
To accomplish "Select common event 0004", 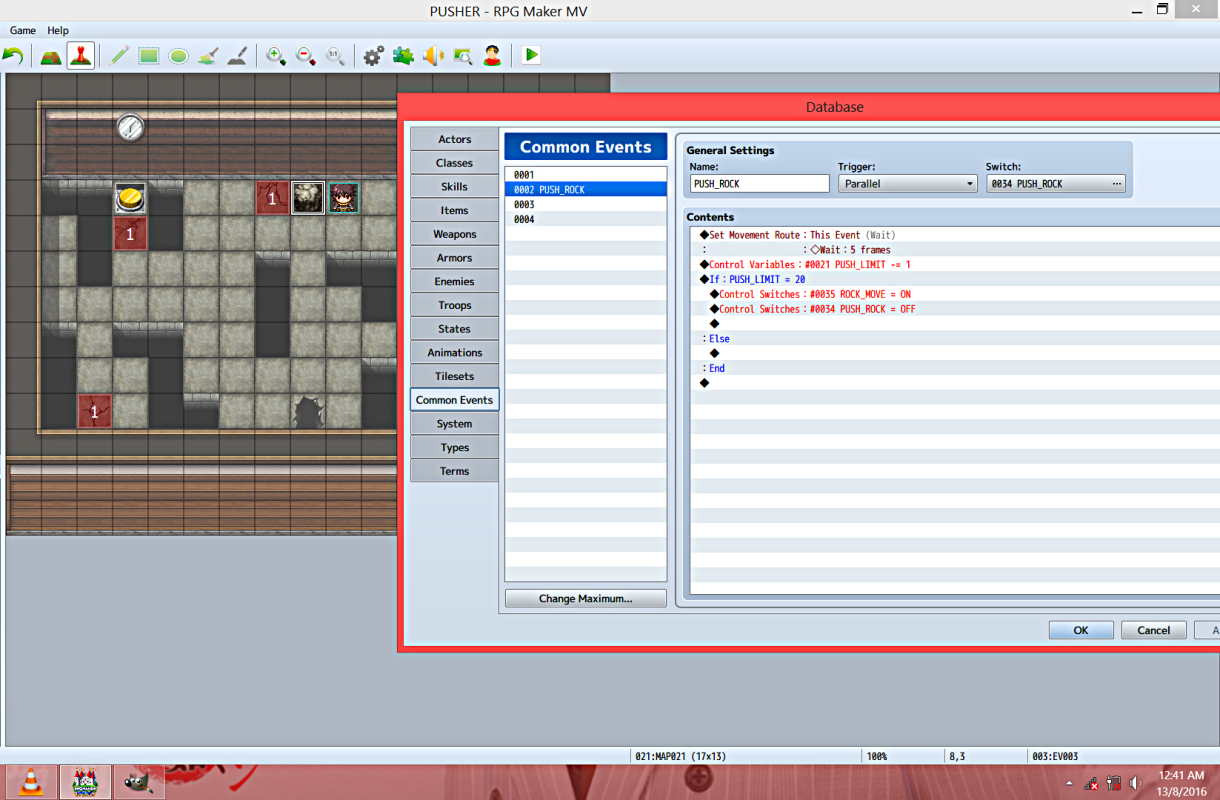I will (x=585, y=219).
